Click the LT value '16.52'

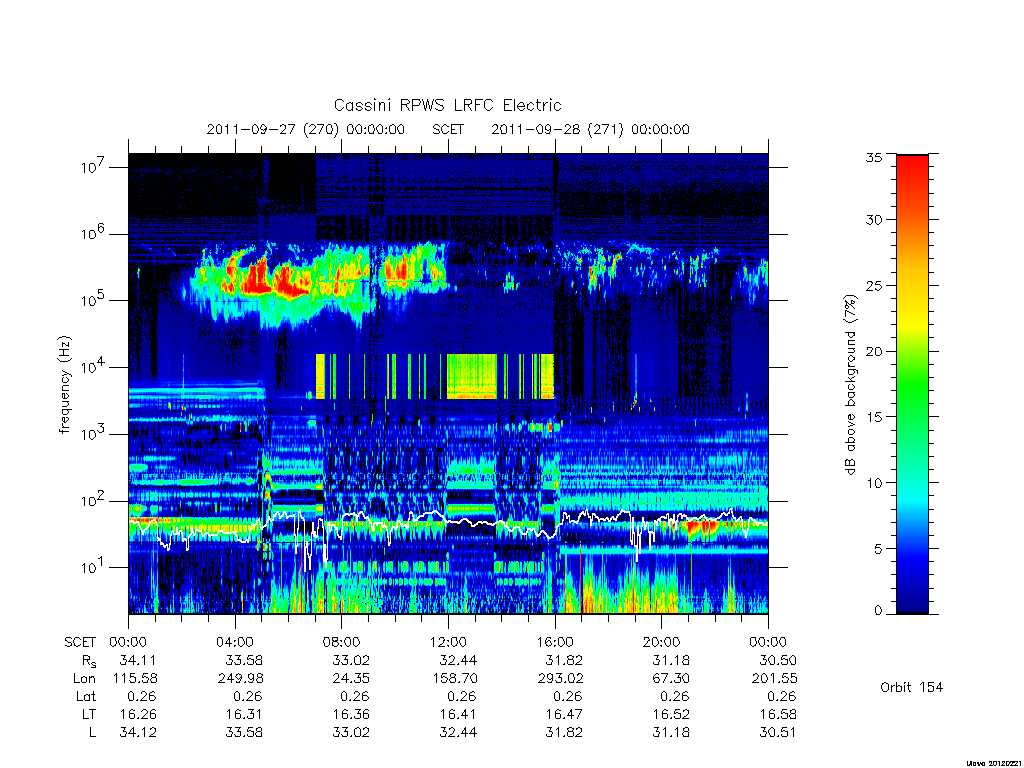[672, 714]
